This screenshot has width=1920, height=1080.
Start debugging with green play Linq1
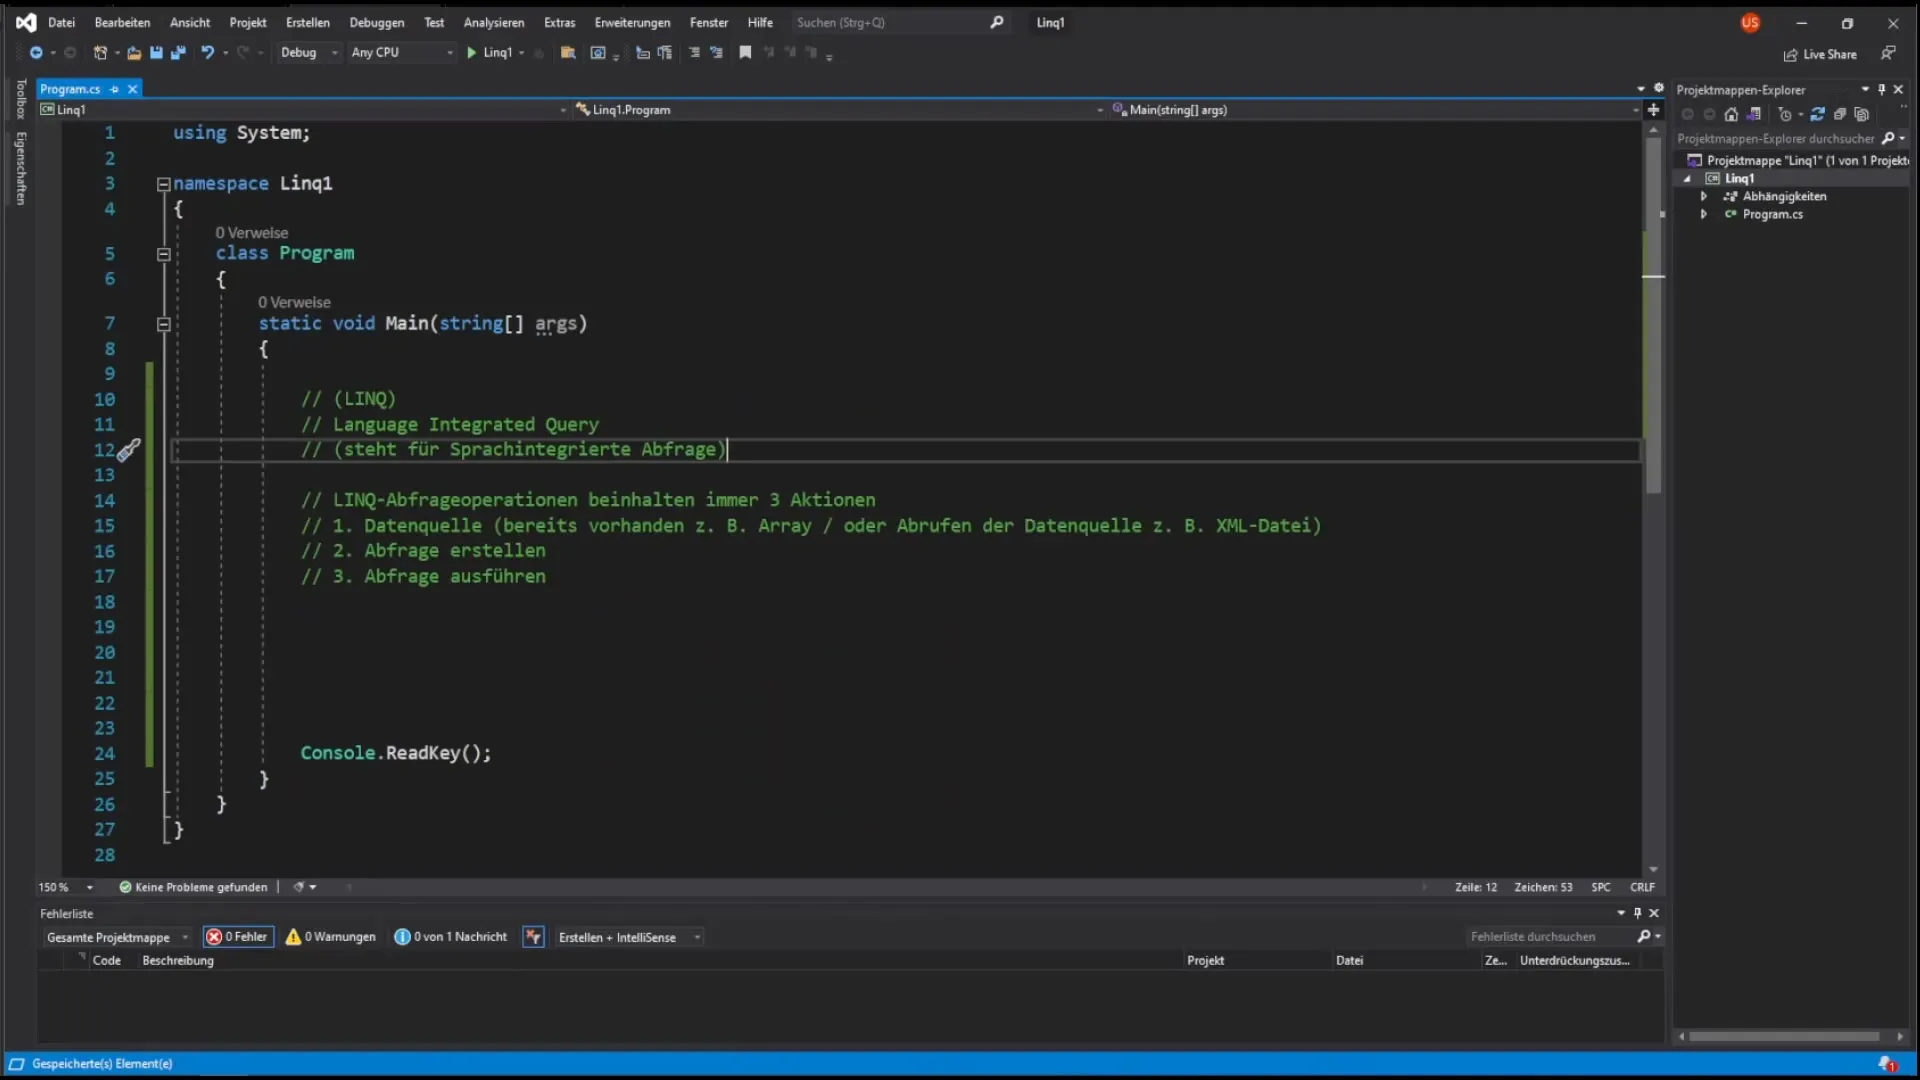pyautogui.click(x=489, y=53)
